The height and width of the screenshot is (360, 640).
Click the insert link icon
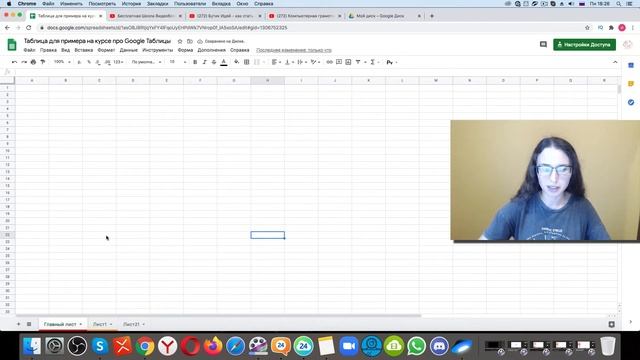[x=329, y=62]
